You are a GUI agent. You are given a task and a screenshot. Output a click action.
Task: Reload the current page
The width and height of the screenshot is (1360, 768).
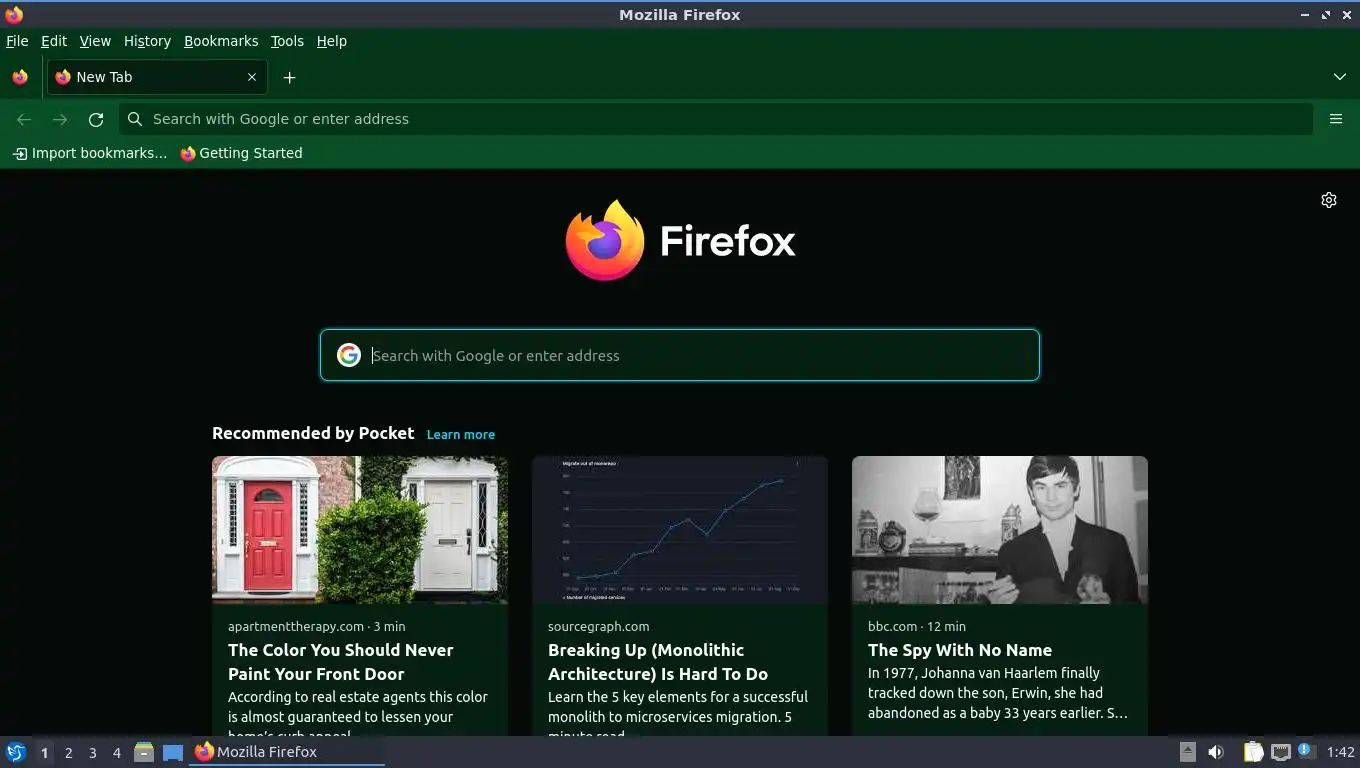[96, 119]
